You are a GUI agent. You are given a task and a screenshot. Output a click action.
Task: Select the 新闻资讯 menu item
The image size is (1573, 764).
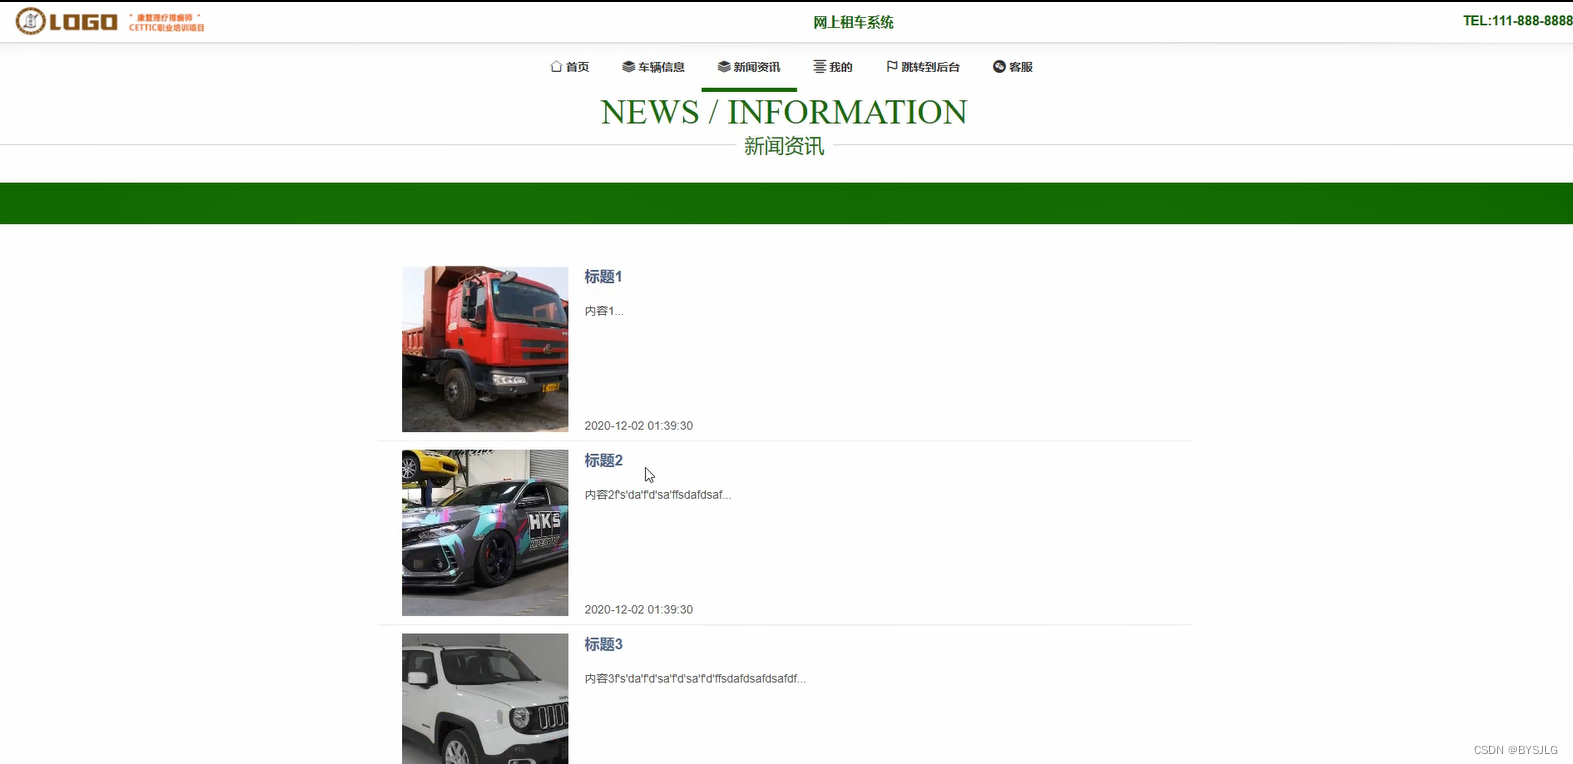pos(749,67)
